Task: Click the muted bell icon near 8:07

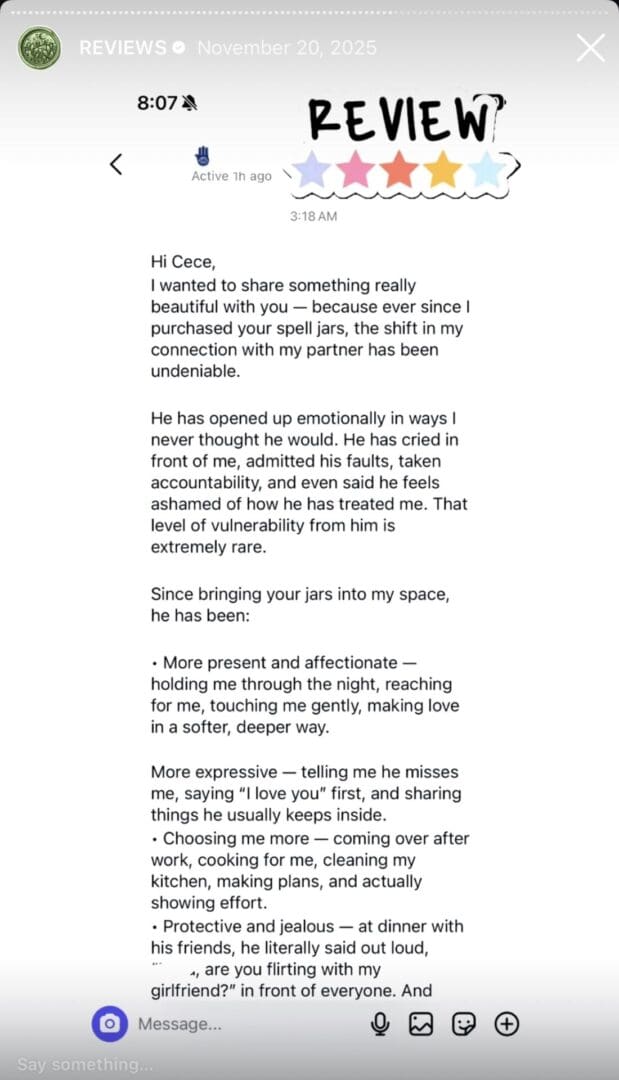Action: click(188, 103)
